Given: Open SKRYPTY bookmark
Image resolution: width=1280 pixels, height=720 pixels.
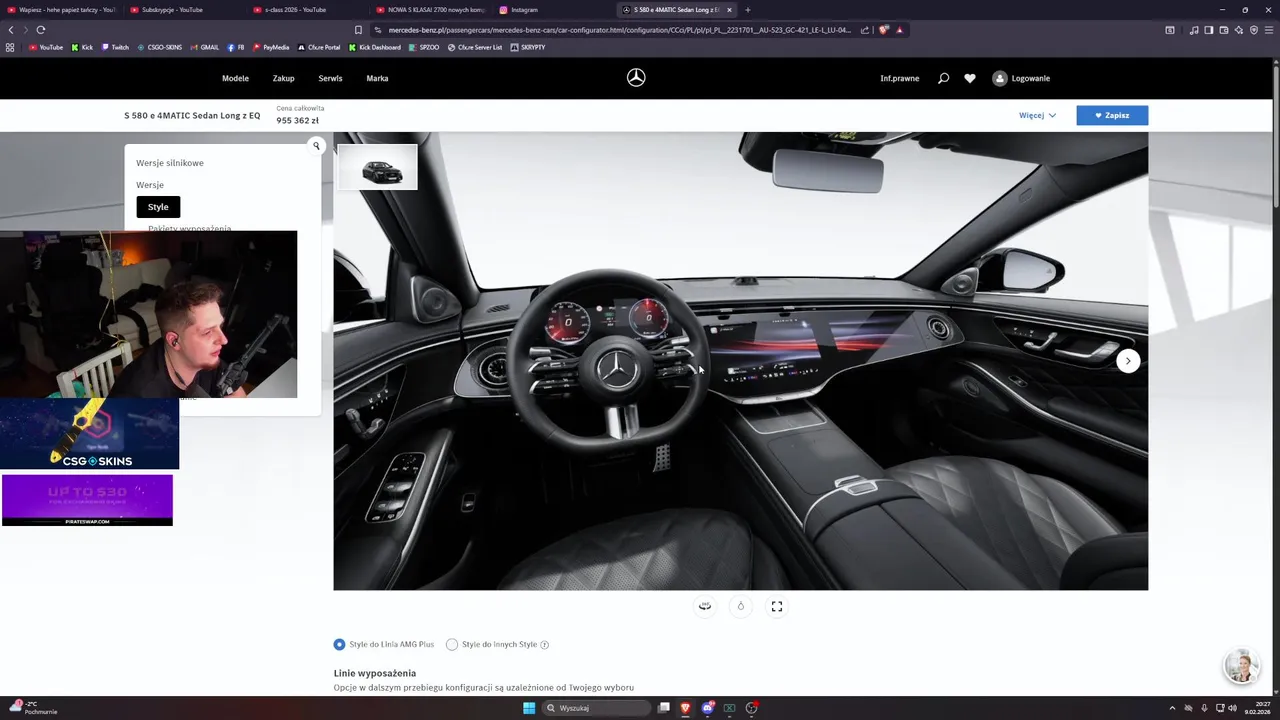Looking at the screenshot, I should point(528,47).
